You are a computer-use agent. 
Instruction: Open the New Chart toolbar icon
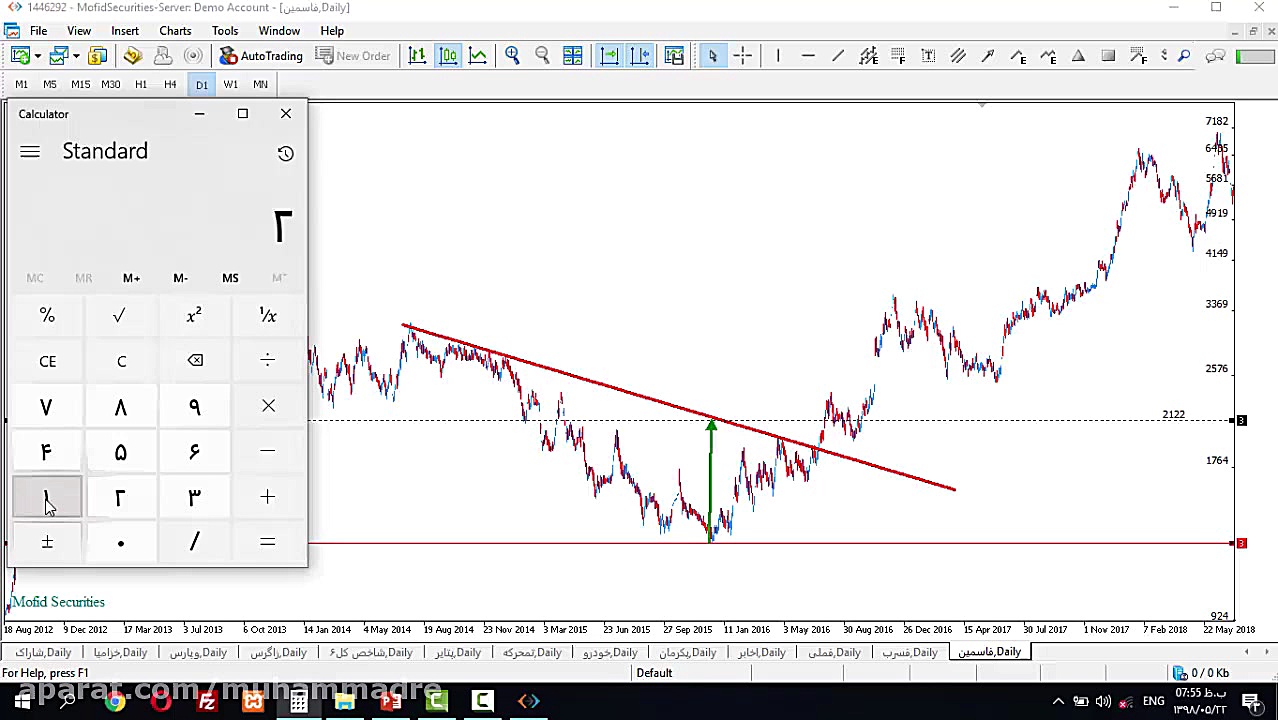20,56
